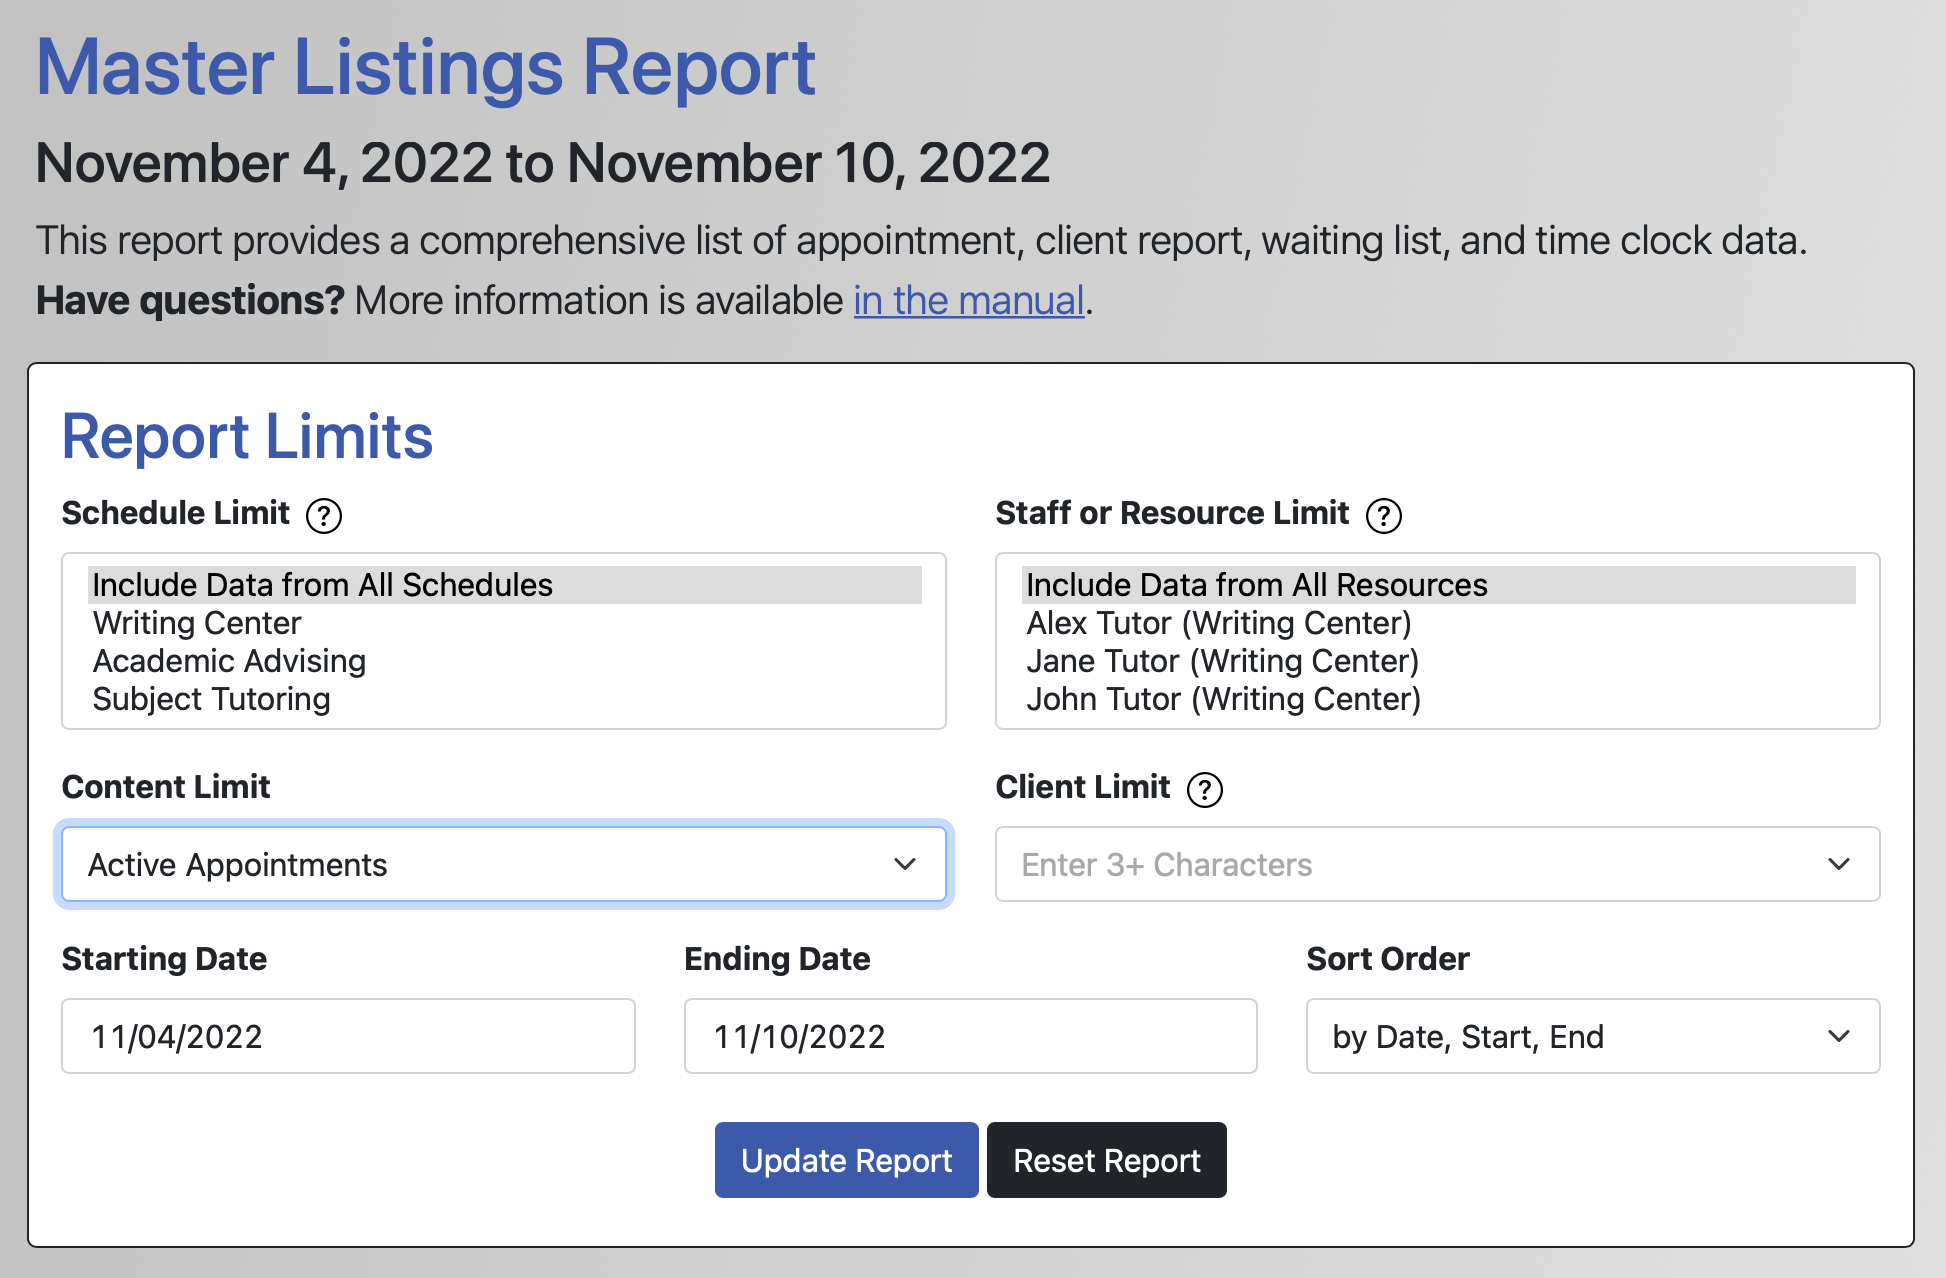The image size is (1946, 1278).
Task: Select Include Data from All Schedules
Action: pos(322,584)
